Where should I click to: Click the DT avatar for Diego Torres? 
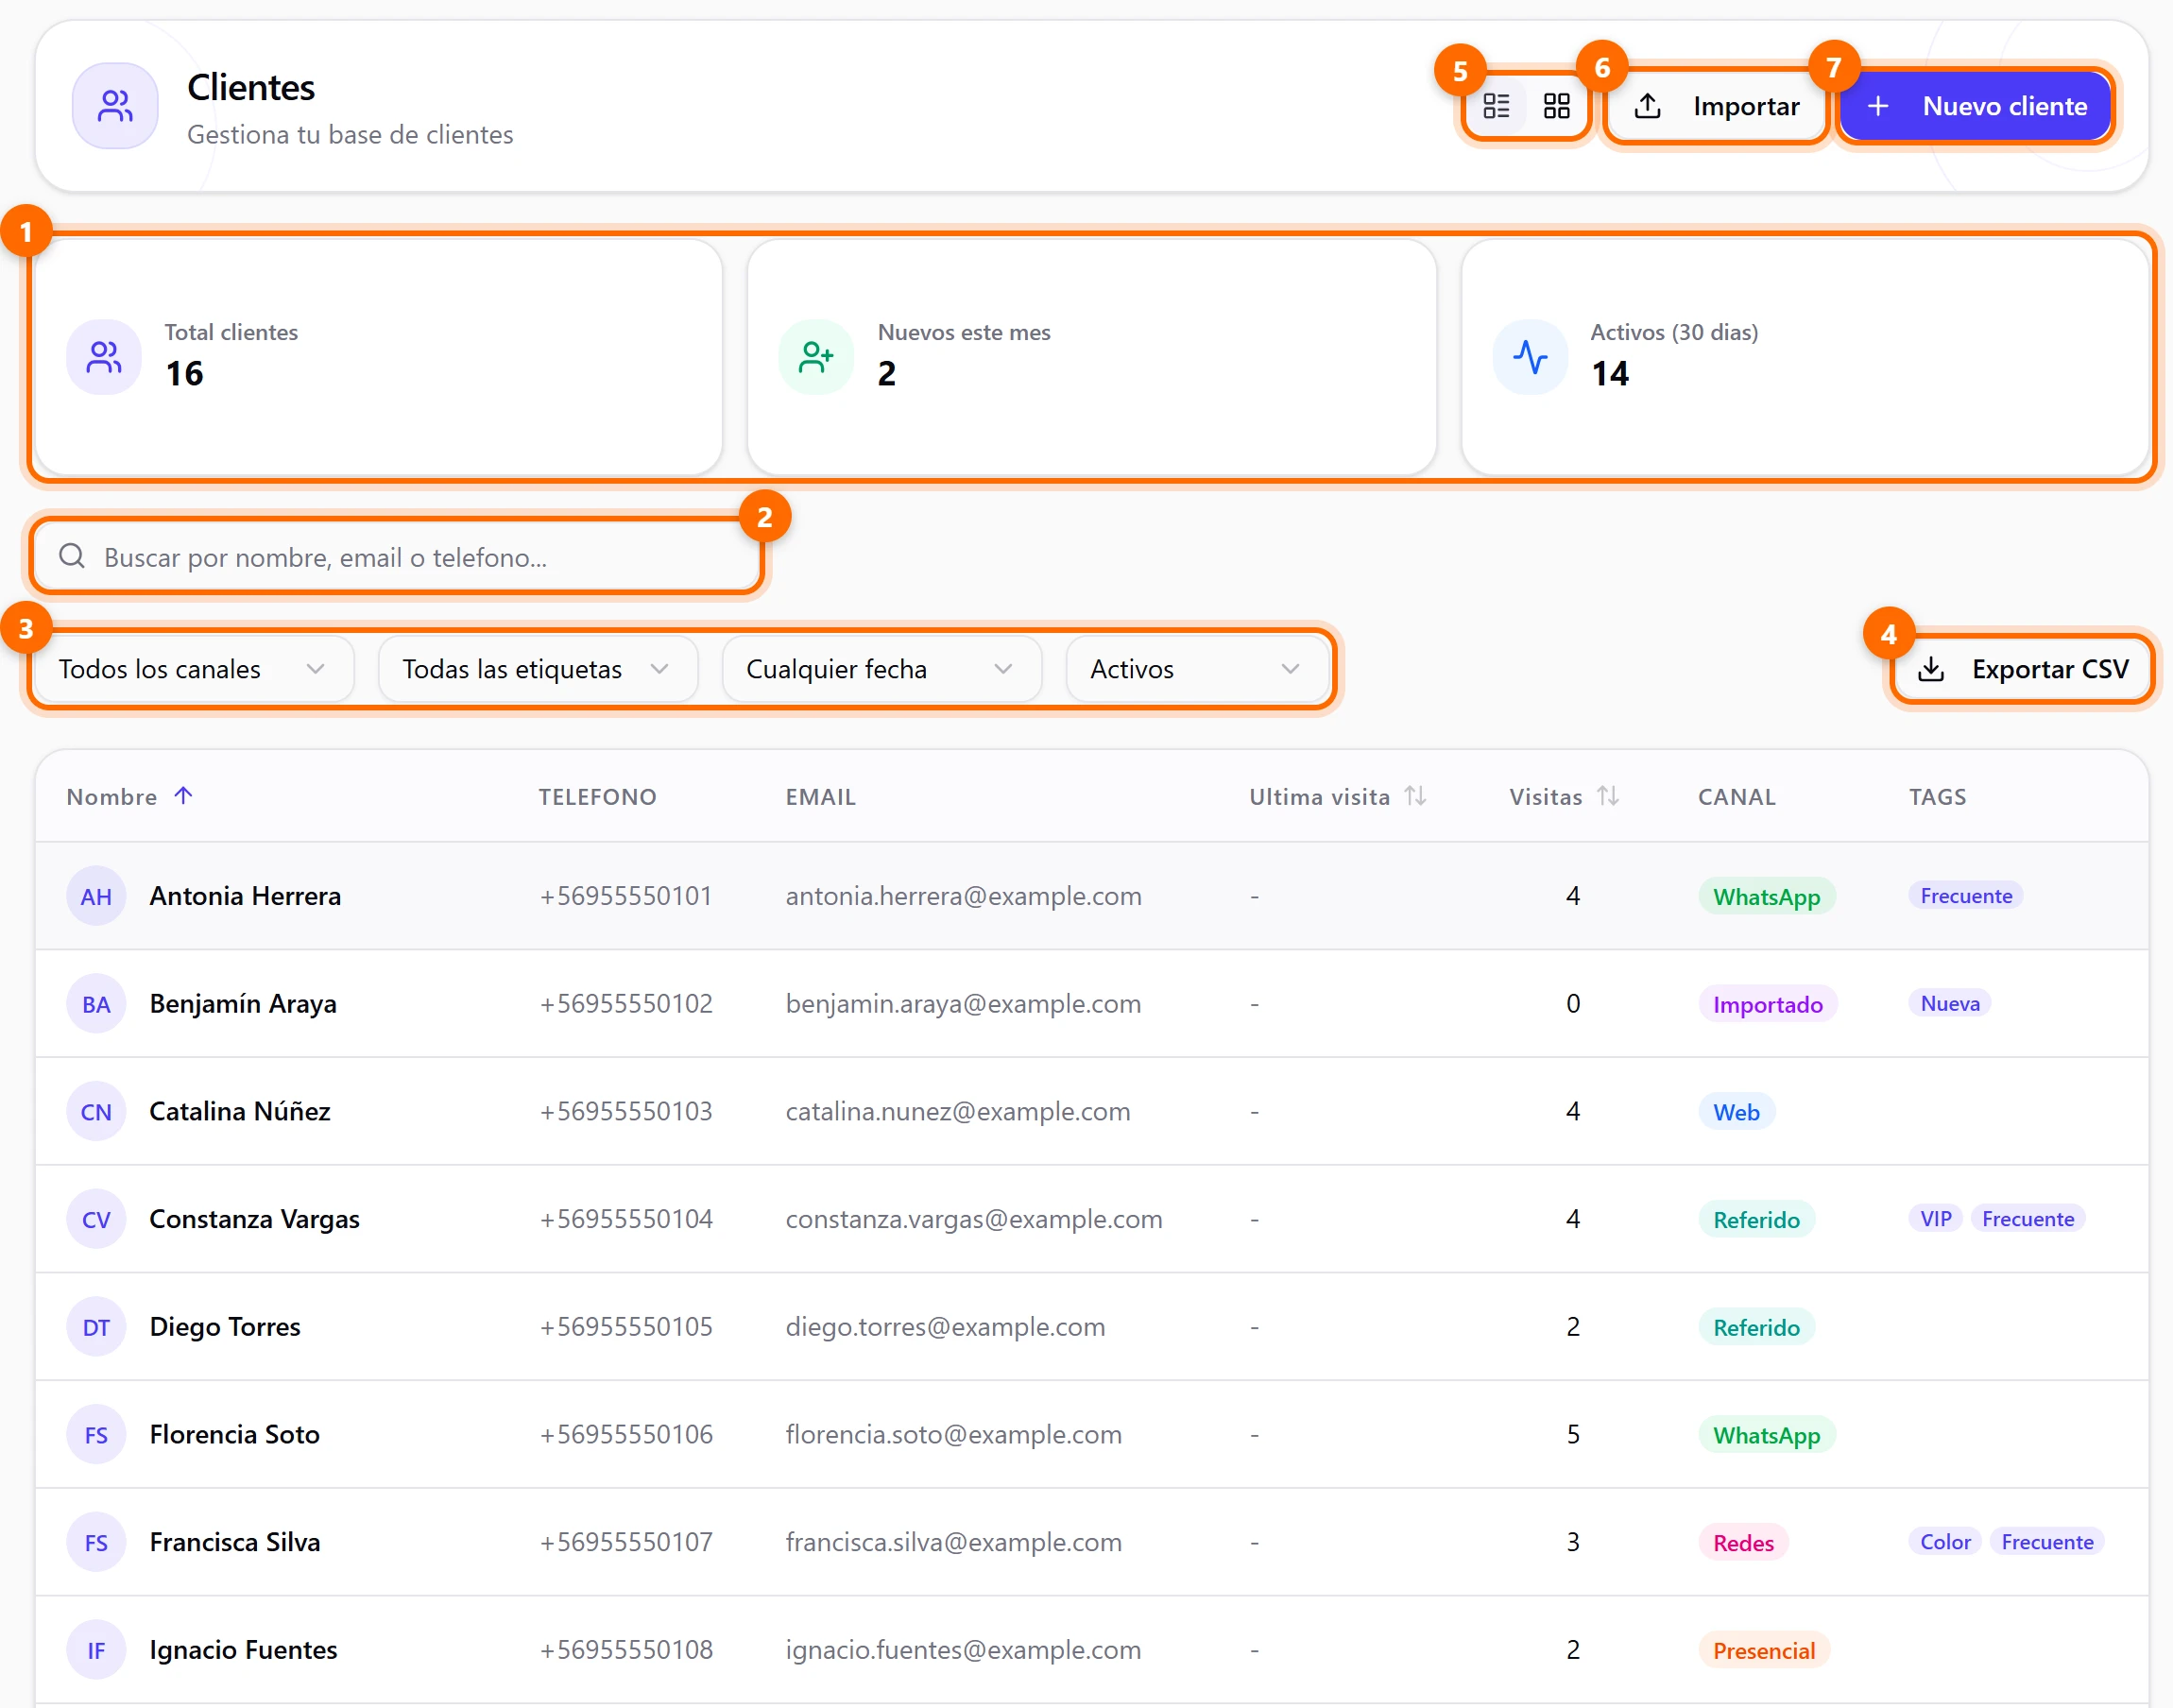point(96,1327)
